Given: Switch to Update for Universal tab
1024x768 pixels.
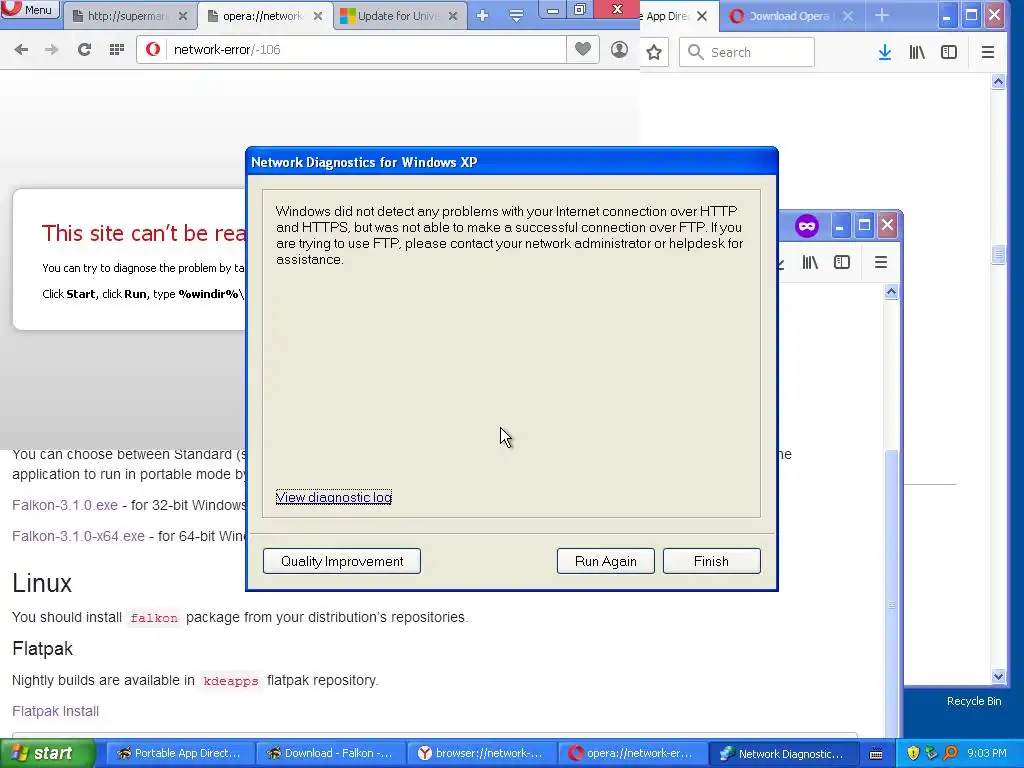Looking at the screenshot, I should coord(398,16).
